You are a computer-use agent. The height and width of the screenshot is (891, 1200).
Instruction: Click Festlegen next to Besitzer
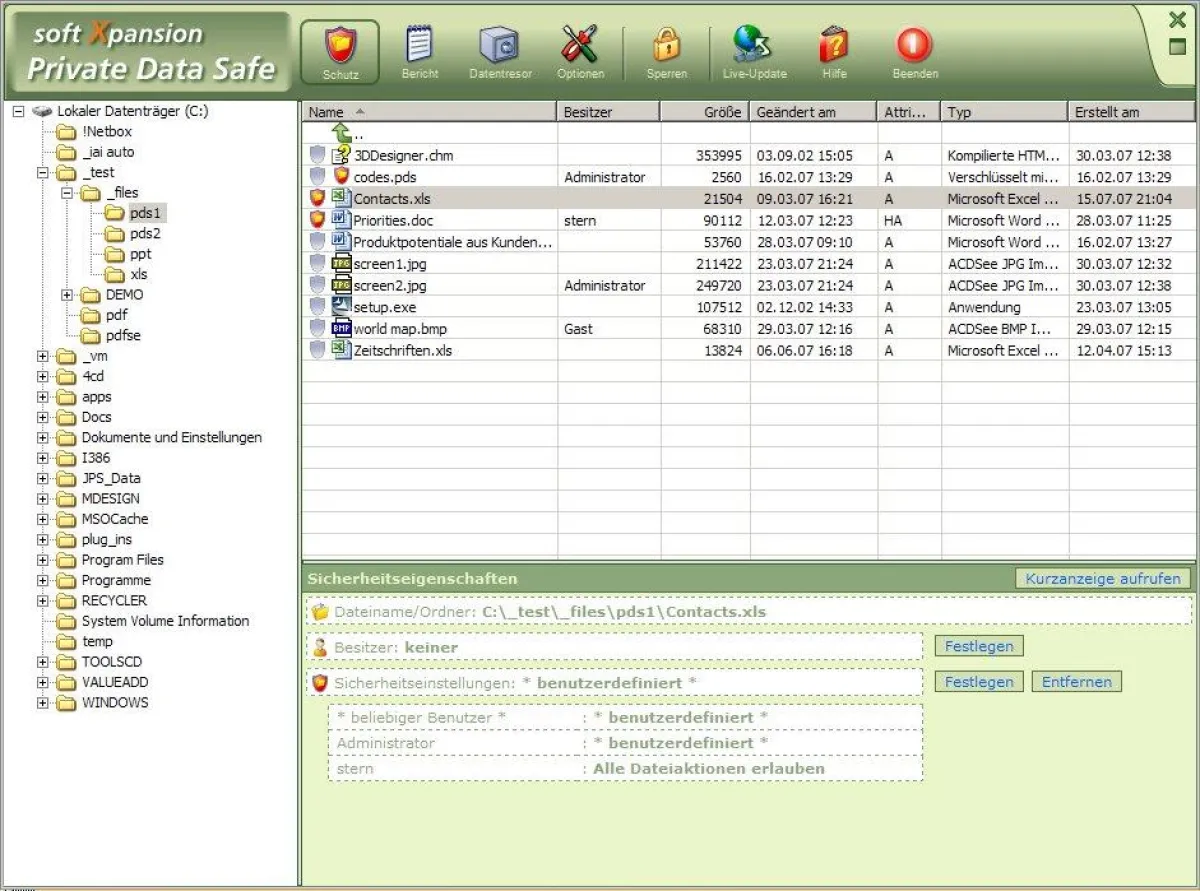pos(978,645)
